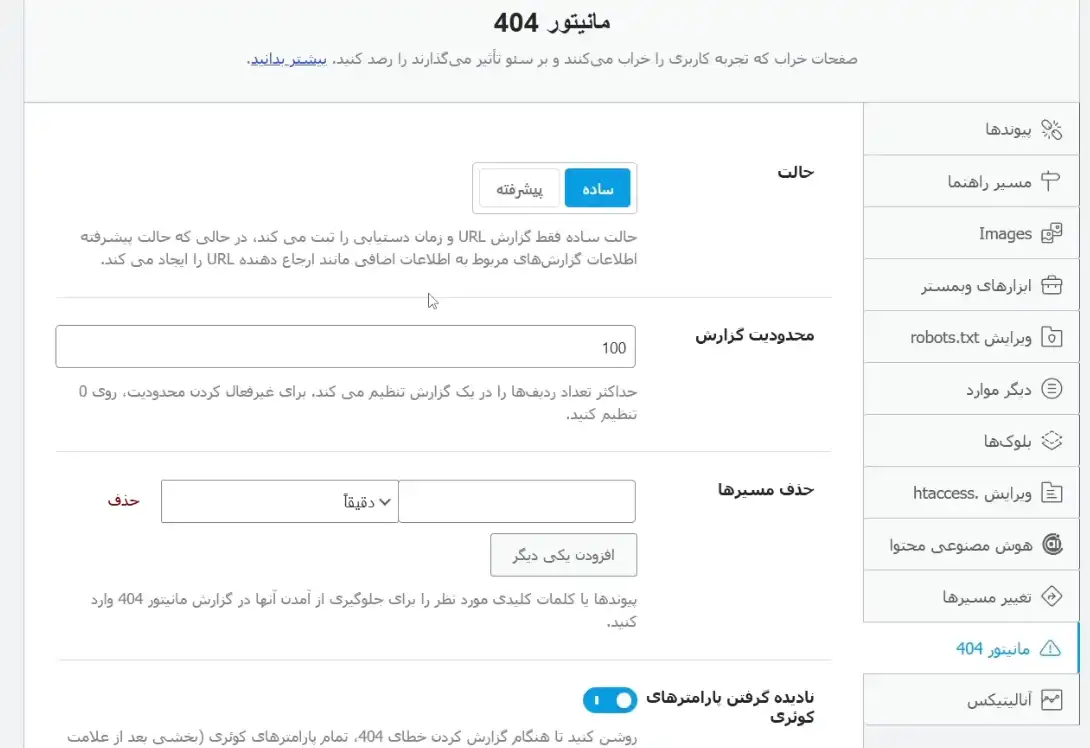This screenshot has width=1090, height=748.
Task: Open the تغییر مسیرها tab
Action: tap(971, 596)
